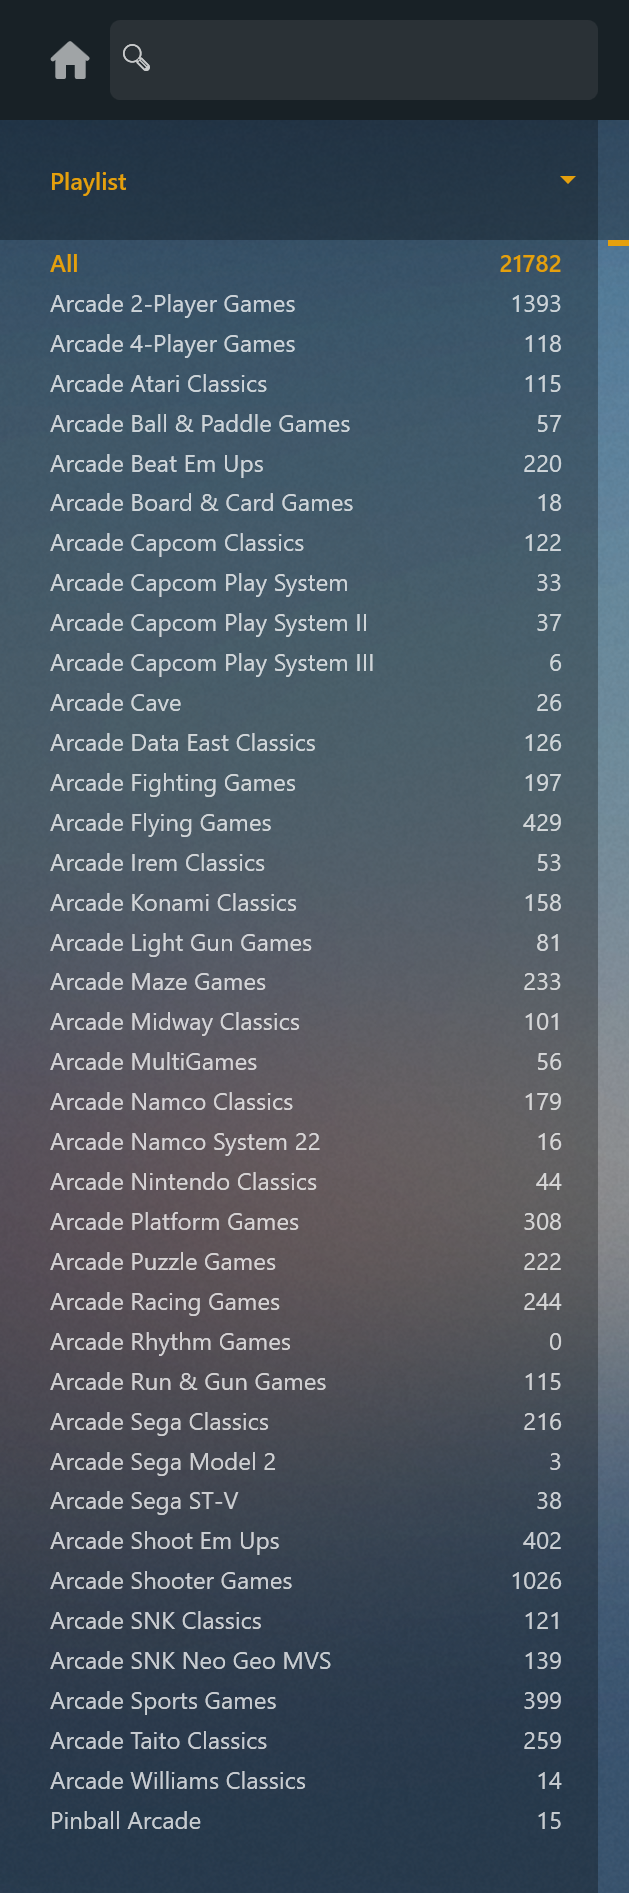This screenshot has height=1893, width=629.
Task: Click the orange scrollbar thumb
Action: [x=618, y=242]
